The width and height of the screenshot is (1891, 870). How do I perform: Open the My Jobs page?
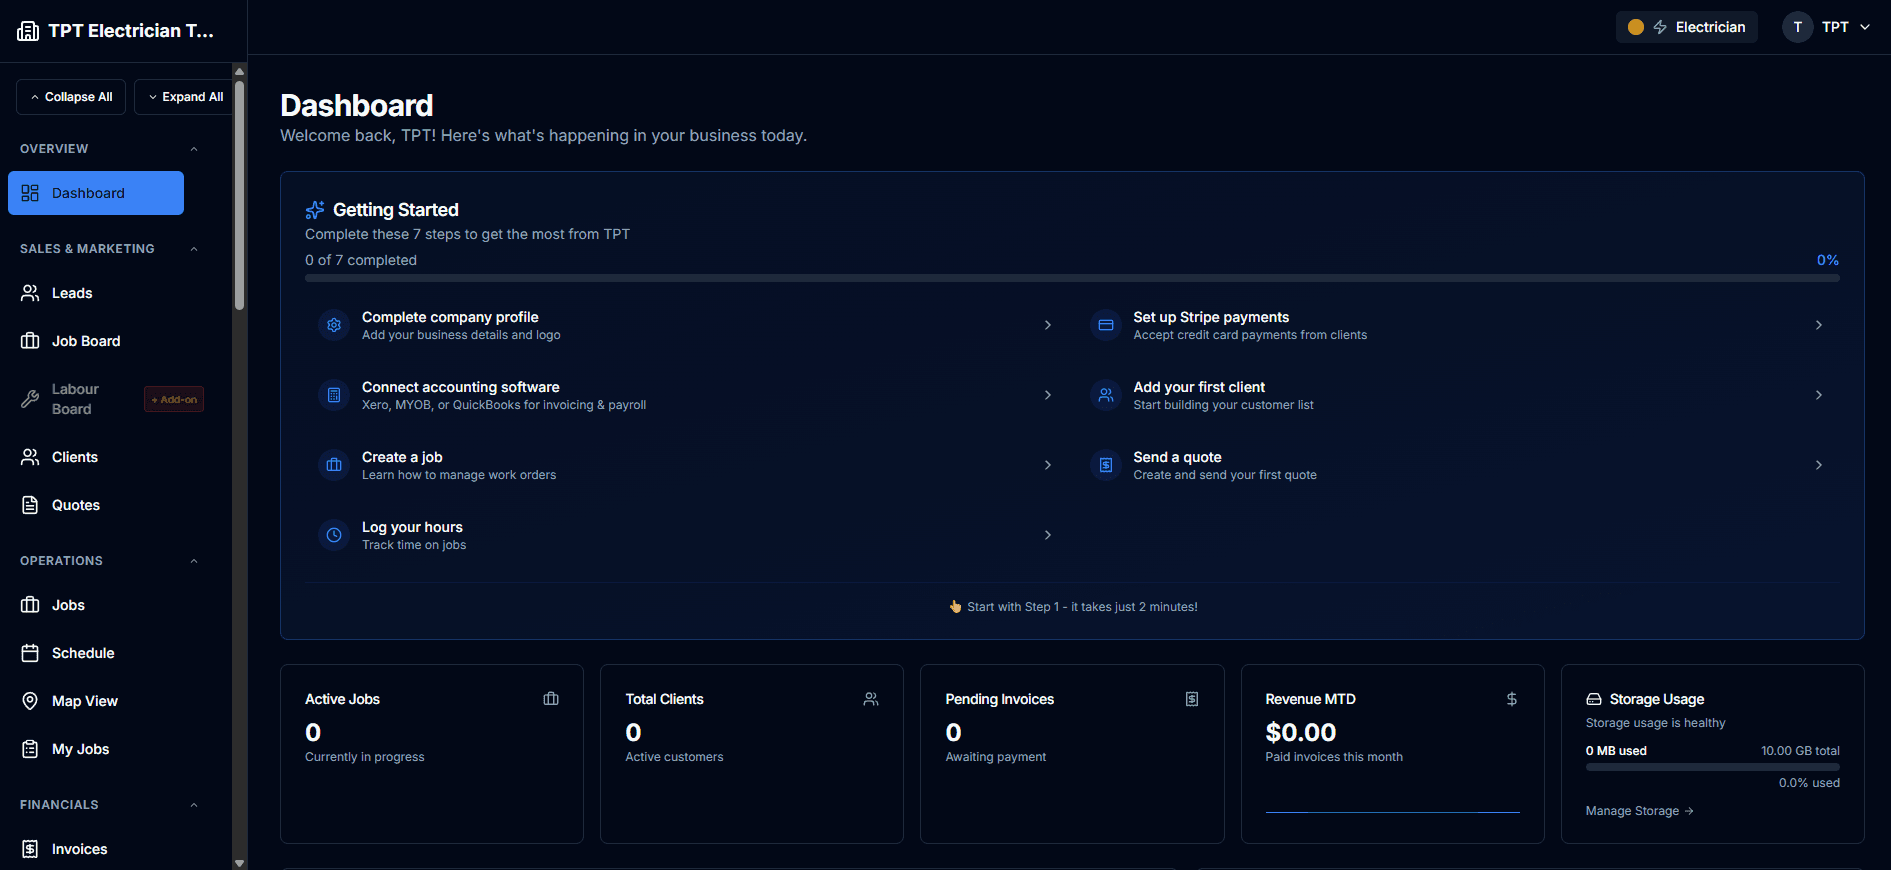pyautogui.click(x=96, y=749)
